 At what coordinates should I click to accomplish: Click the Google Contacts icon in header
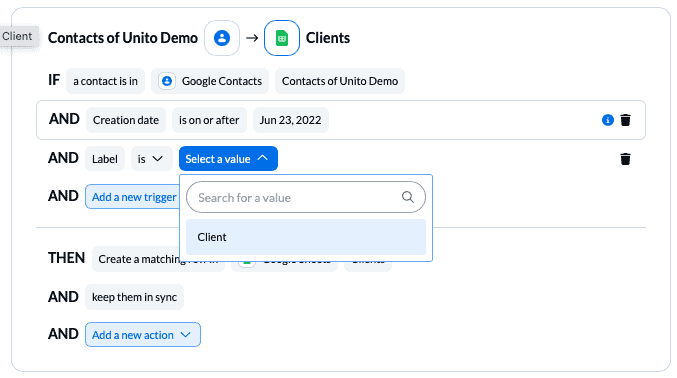[222, 38]
